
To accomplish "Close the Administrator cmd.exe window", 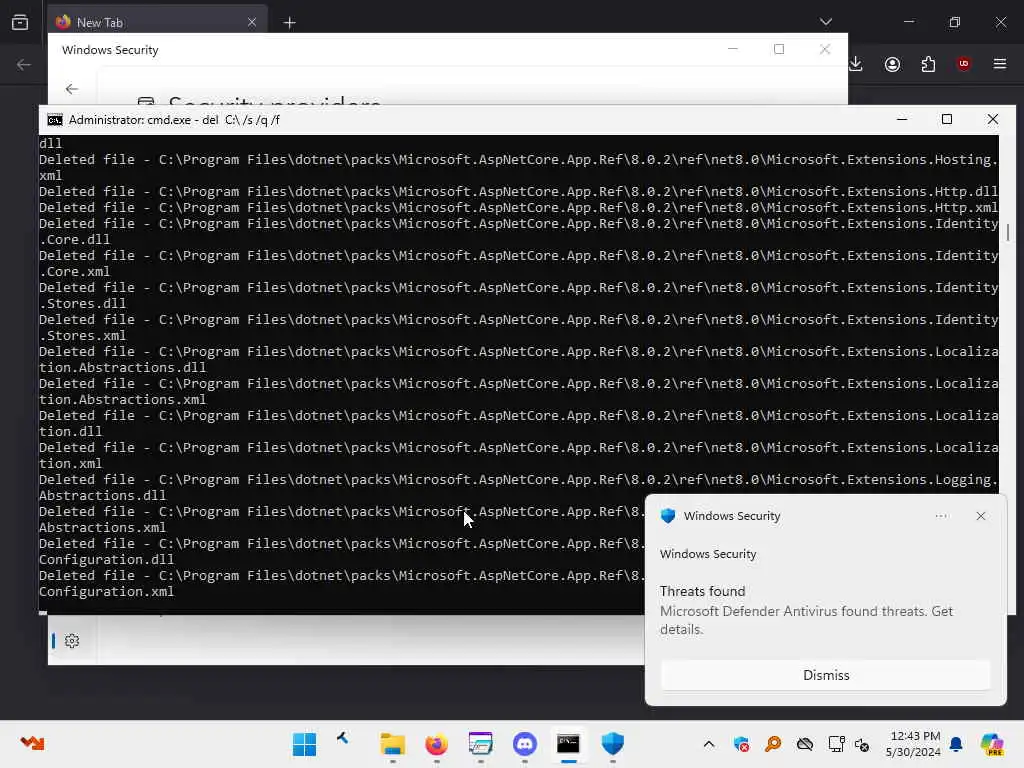I will (993, 120).
